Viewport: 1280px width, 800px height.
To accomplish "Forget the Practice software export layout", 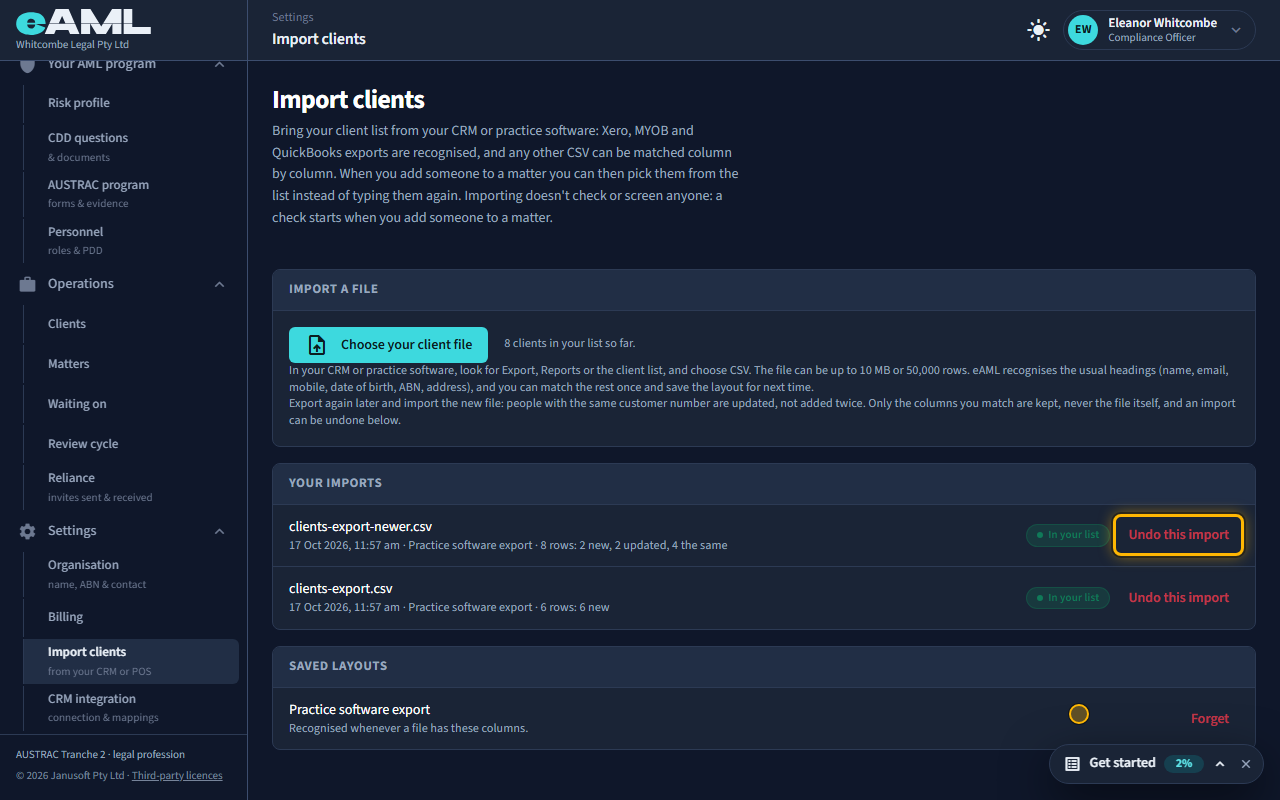I will 1210,718.
